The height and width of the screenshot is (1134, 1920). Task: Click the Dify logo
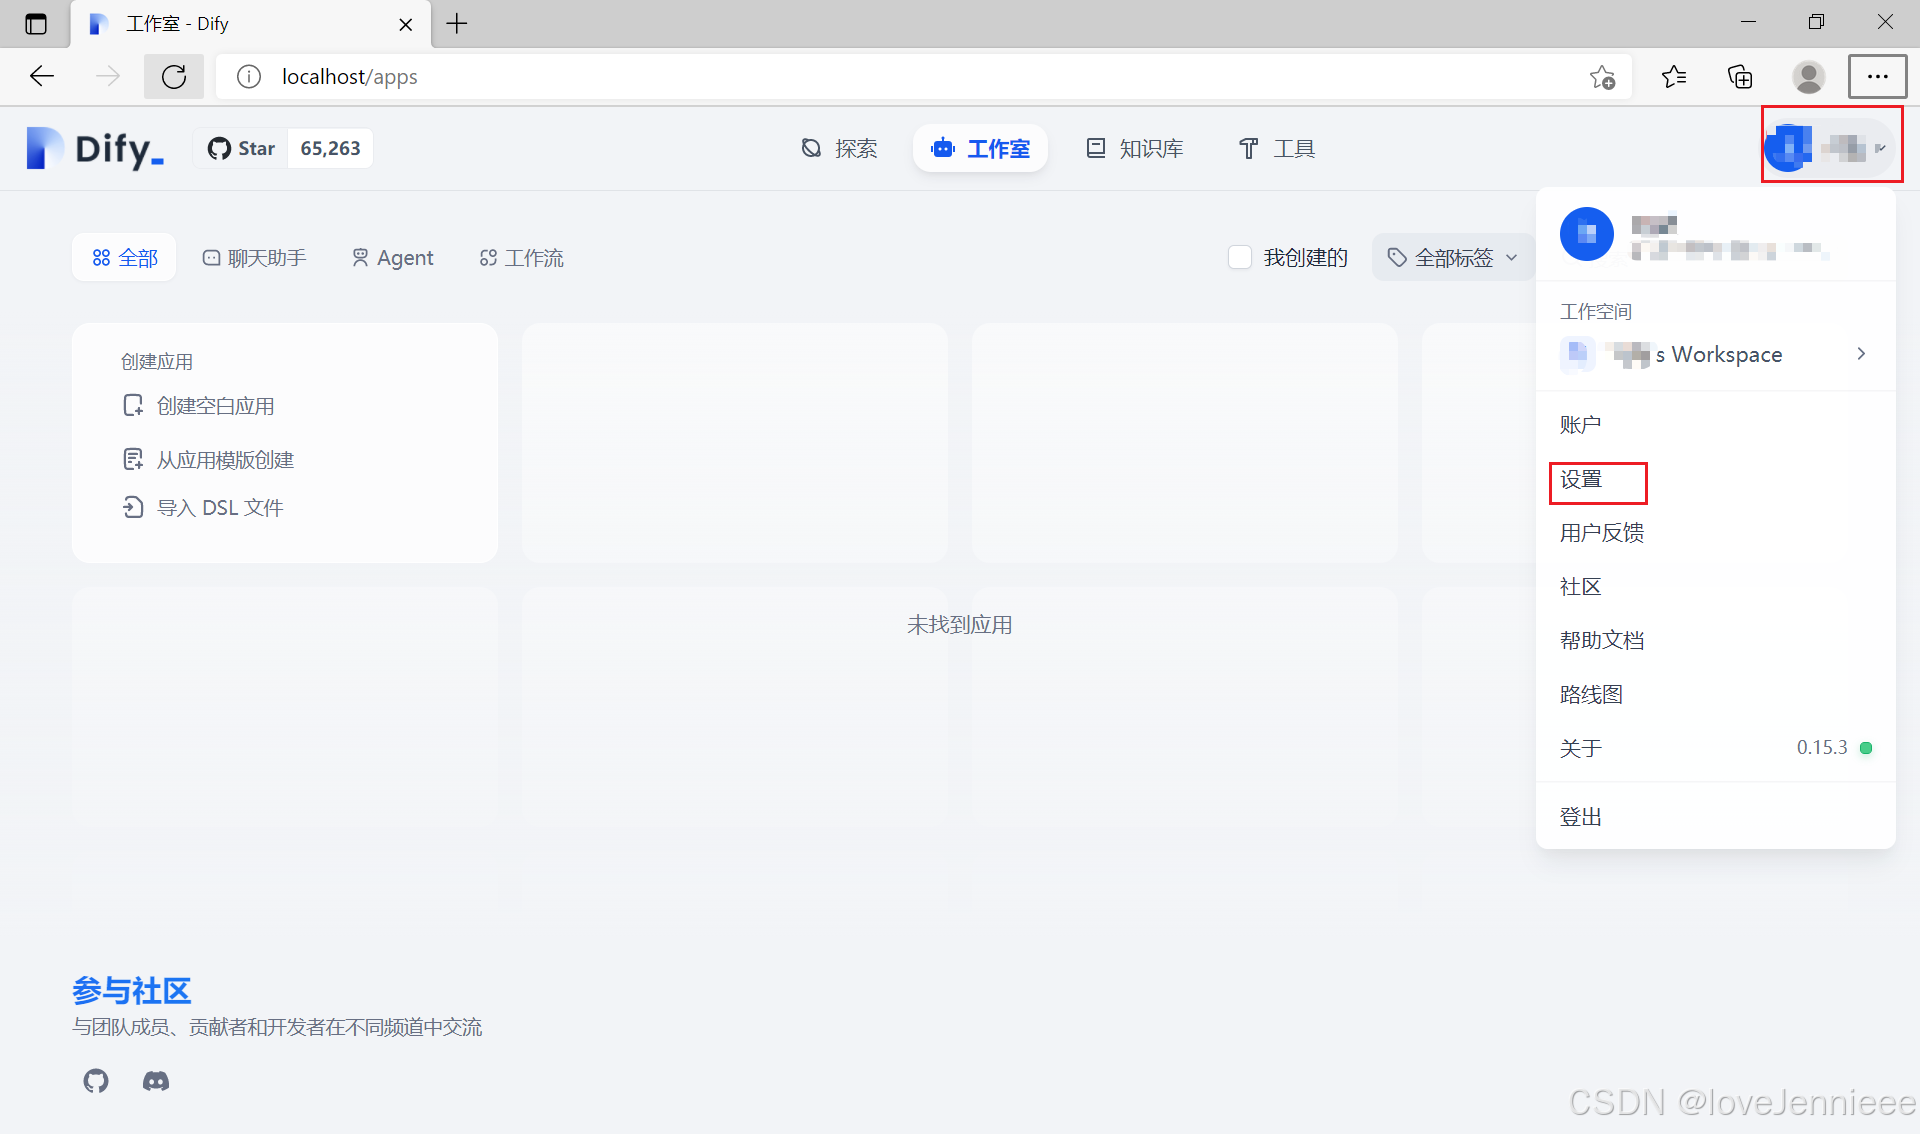click(95, 149)
